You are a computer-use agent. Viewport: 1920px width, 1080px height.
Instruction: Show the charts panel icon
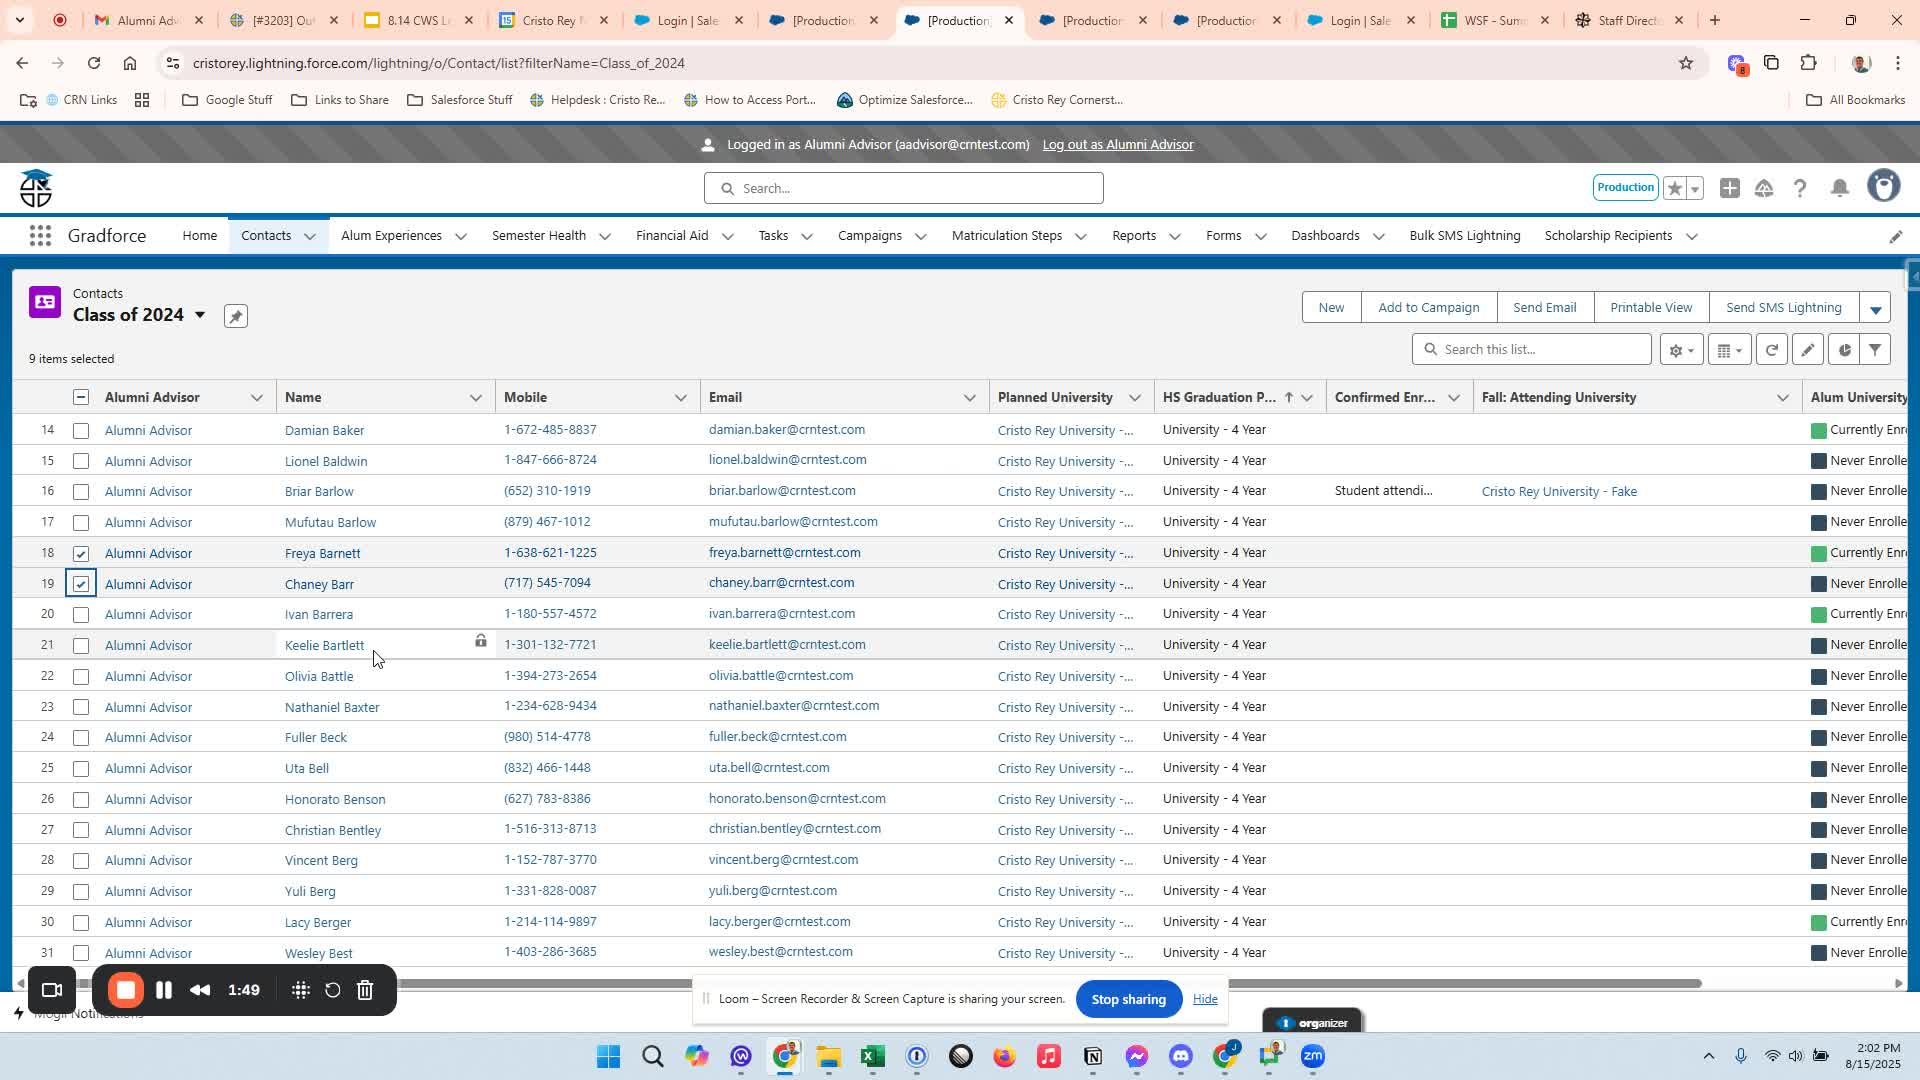tap(1844, 350)
